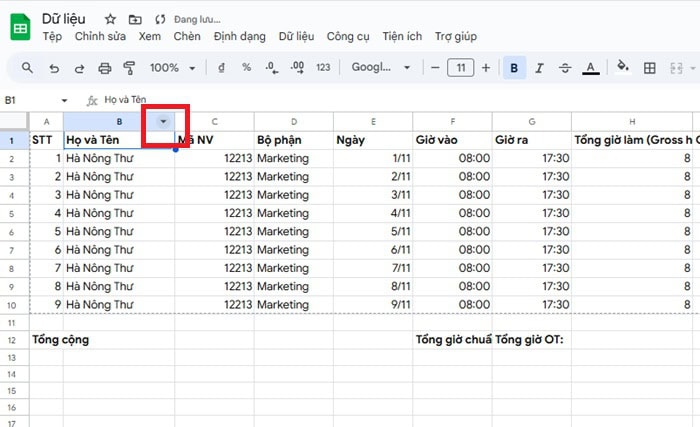Click the font size input field

pos(460,68)
